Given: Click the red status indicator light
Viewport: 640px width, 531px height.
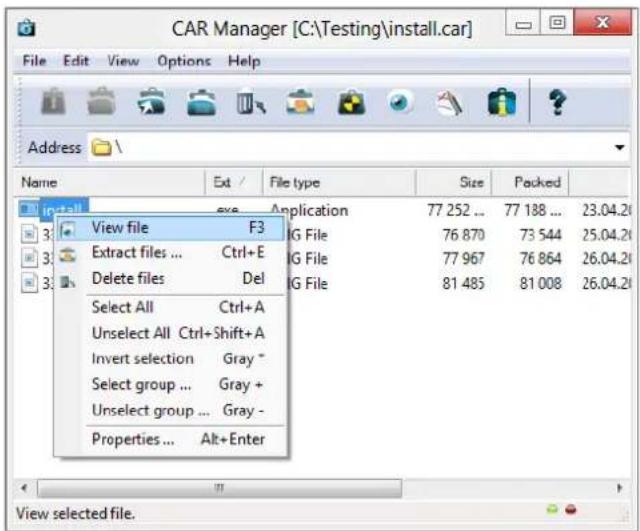Looking at the screenshot, I should 571,509.
